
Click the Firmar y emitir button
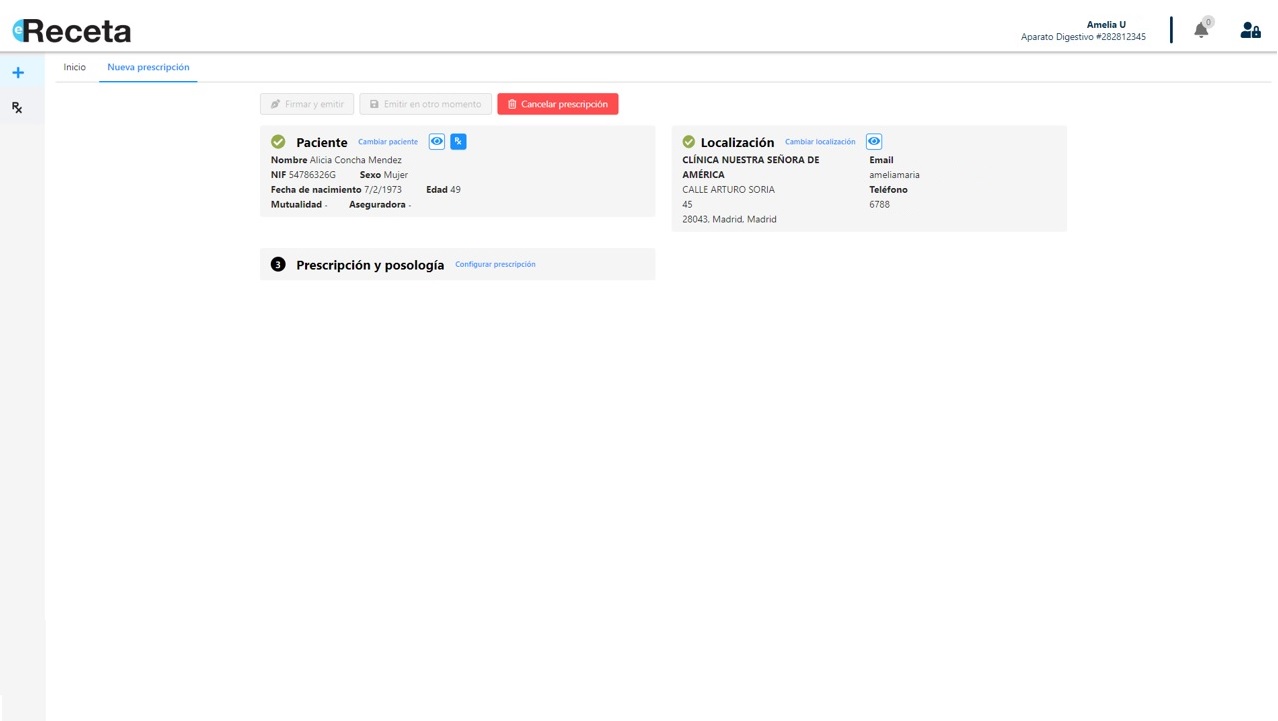click(x=307, y=104)
